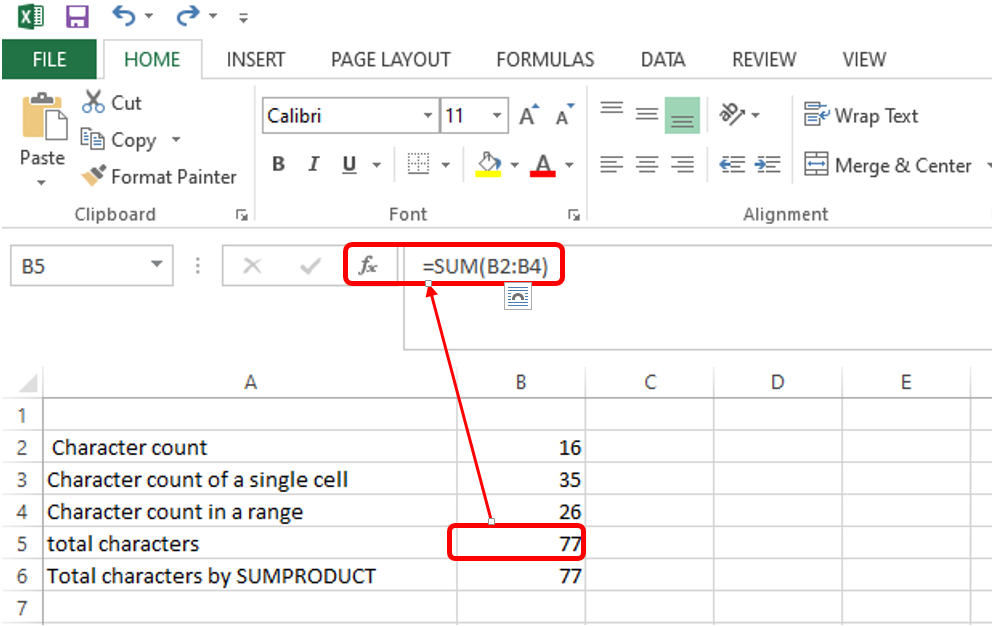Open the Insert Function (fx) dialog
Image resolution: width=992 pixels, height=626 pixels.
(369, 265)
